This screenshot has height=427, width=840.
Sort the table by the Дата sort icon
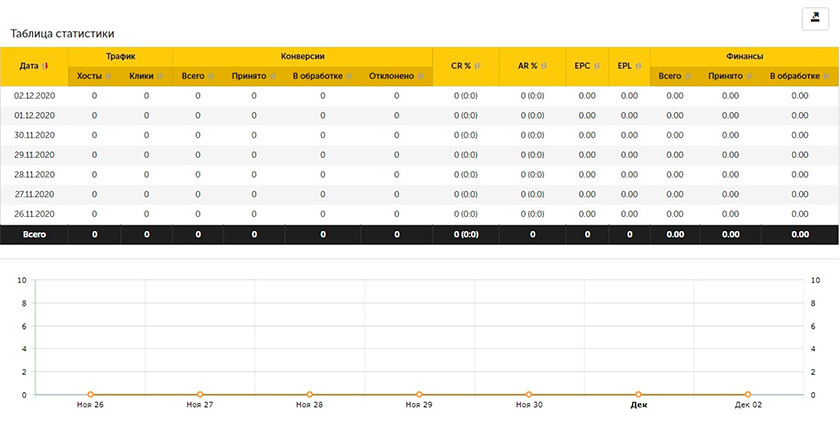click(46, 66)
